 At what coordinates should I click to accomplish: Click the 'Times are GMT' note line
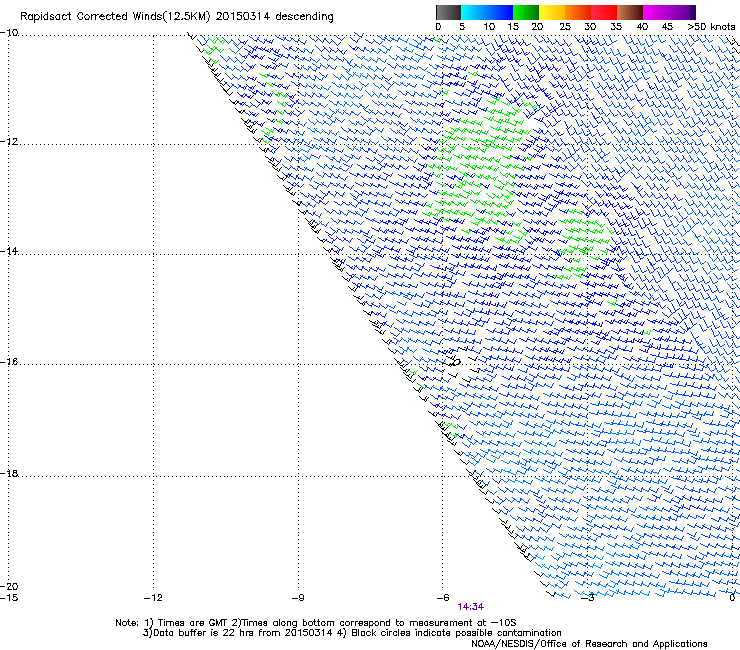click(316, 623)
